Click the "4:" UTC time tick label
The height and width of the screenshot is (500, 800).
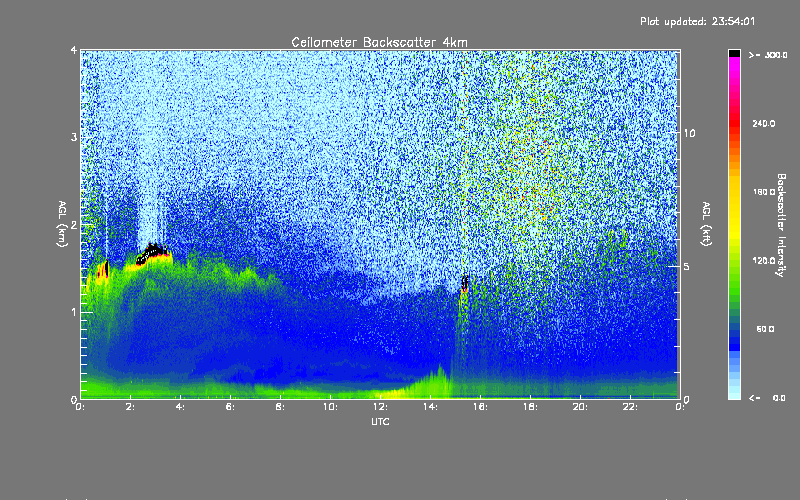(180, 407)
